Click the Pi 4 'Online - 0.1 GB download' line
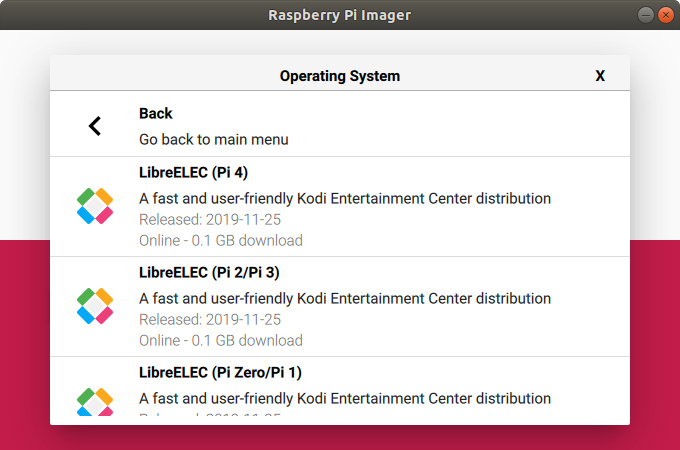 [221, 241]
